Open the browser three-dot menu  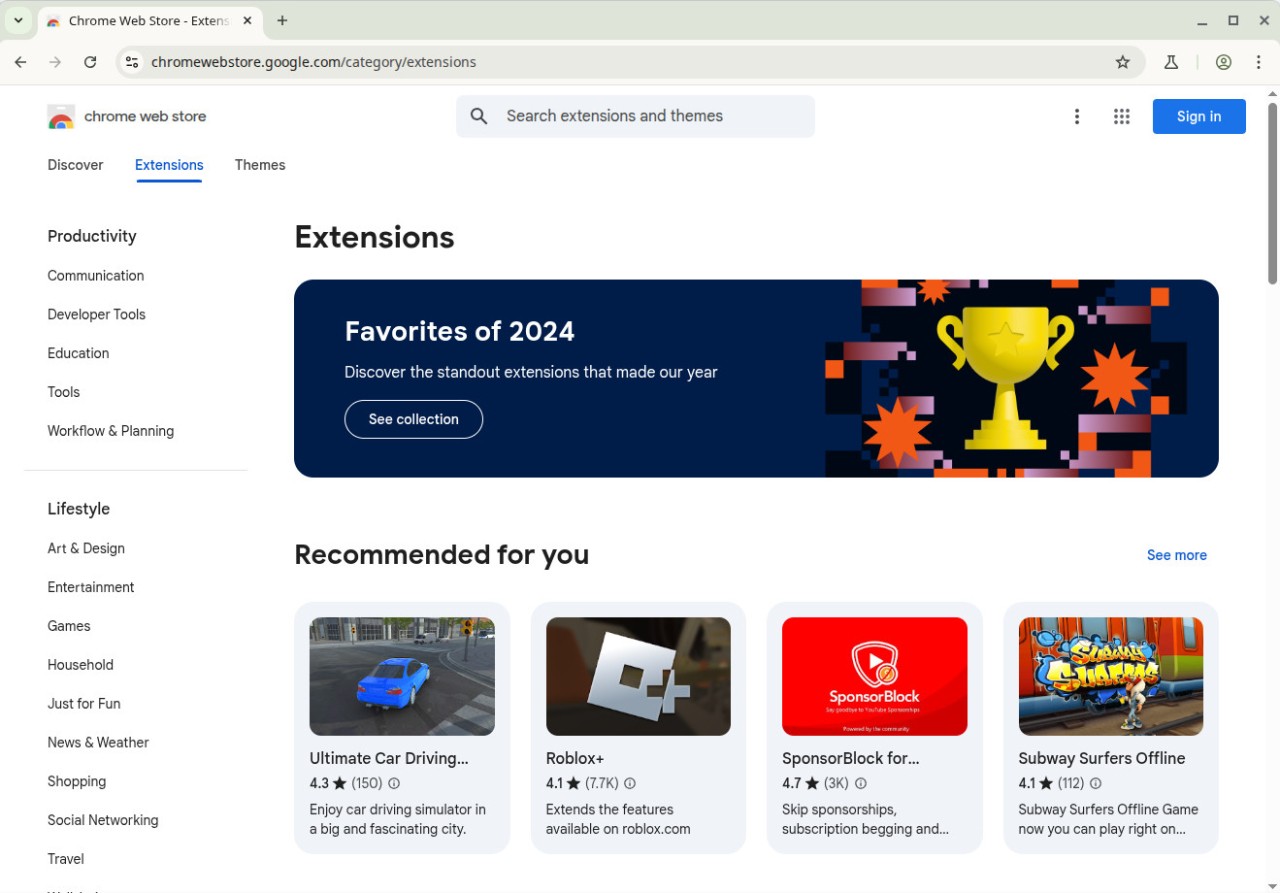1259,61
